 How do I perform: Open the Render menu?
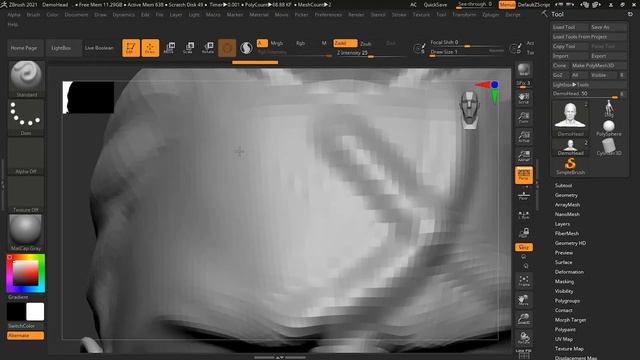pyautogui.click(x=356, y=14)
